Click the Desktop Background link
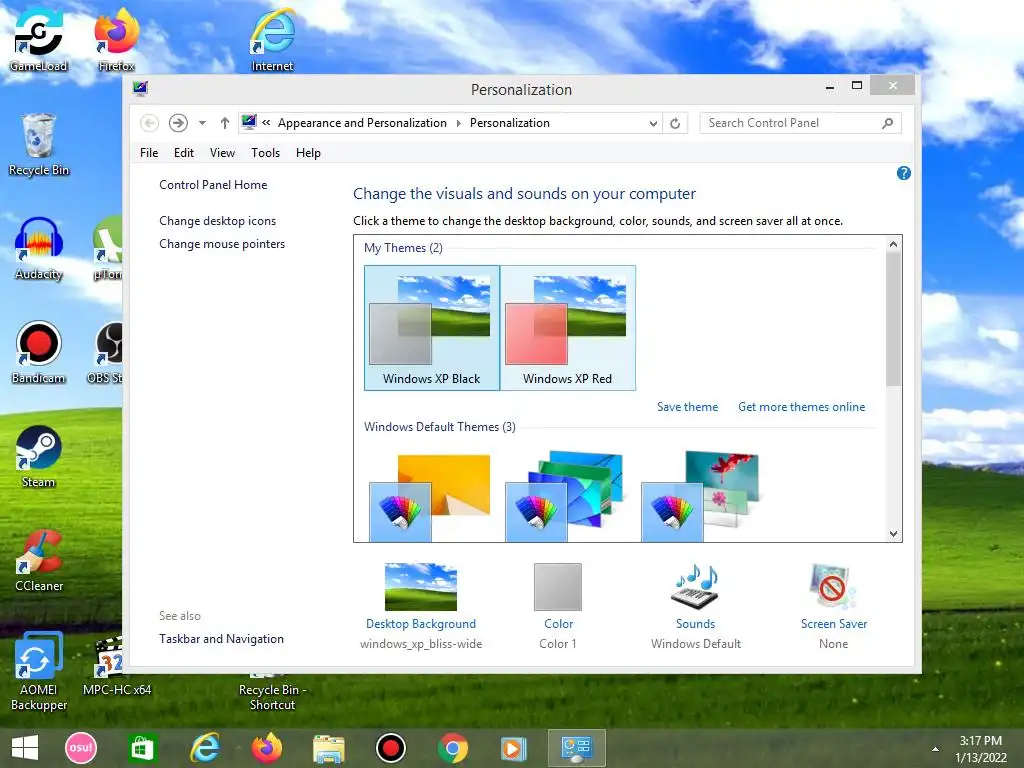1024x768 pixels. click(421, 624)
